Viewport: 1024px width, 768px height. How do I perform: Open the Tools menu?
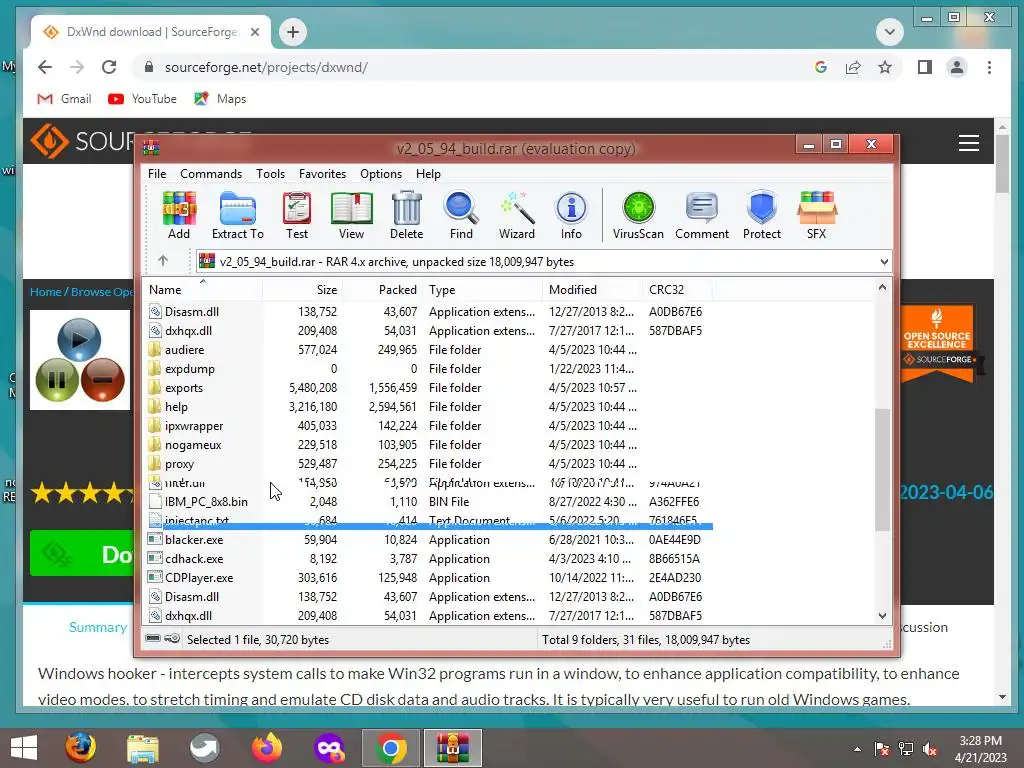tap(270, 174)
